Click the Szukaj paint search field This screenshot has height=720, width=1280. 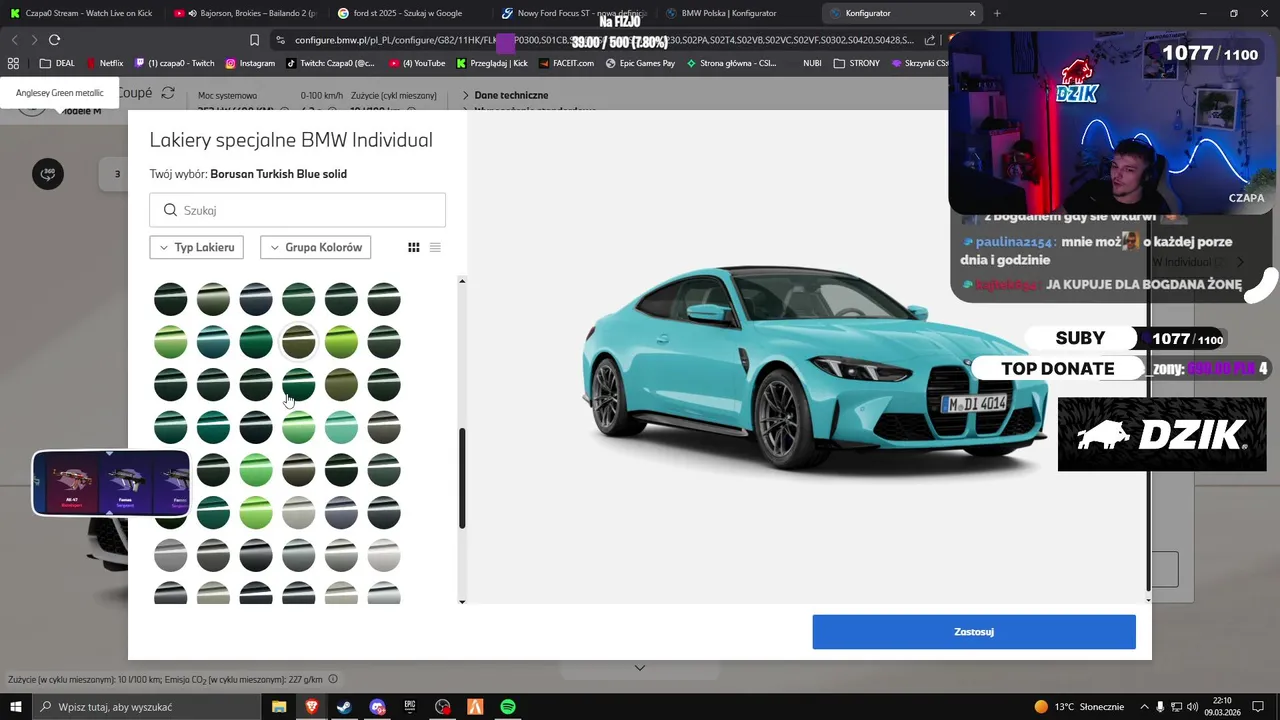tap(297, 210)
